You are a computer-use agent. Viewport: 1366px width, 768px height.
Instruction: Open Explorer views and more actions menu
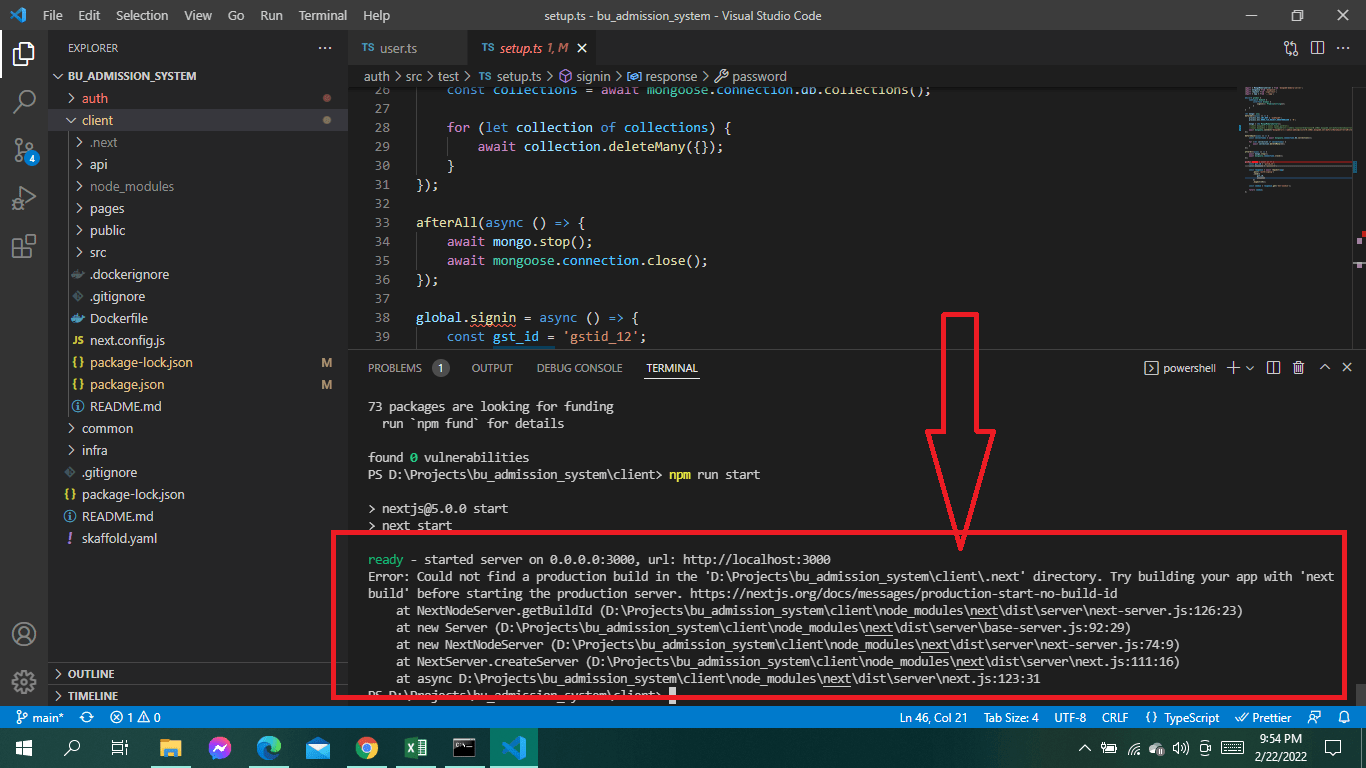pyautogui.click(x=325, y=48)
